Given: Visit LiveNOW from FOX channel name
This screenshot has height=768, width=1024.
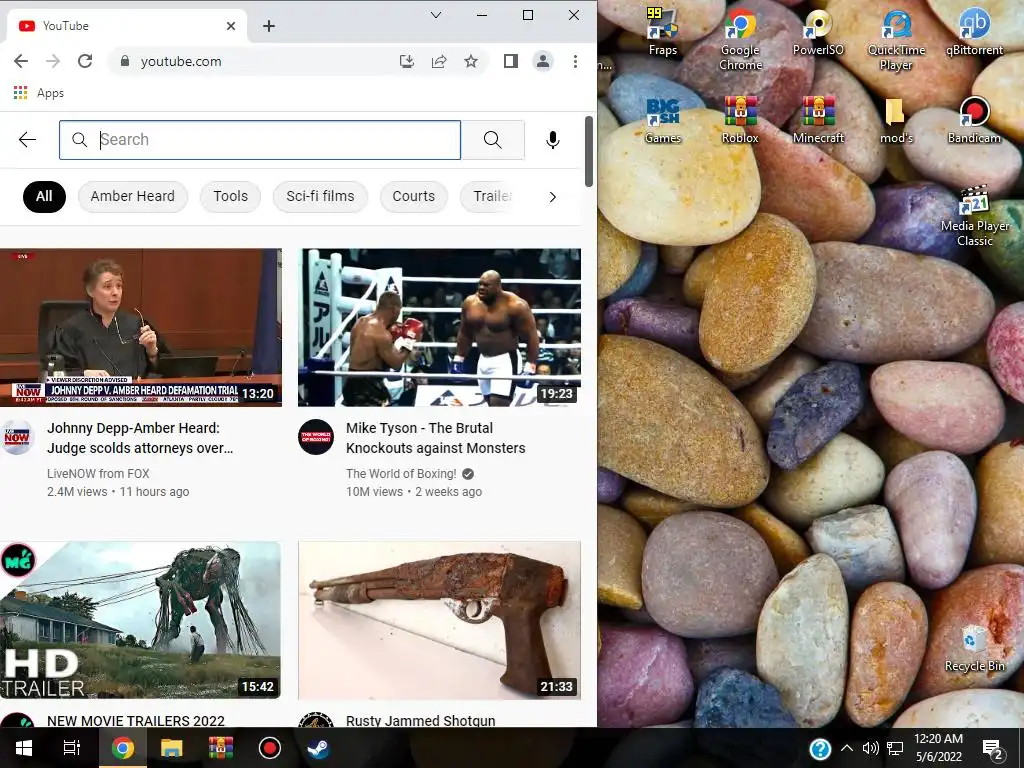Looking at the screenshot, I should pos(98,473).
